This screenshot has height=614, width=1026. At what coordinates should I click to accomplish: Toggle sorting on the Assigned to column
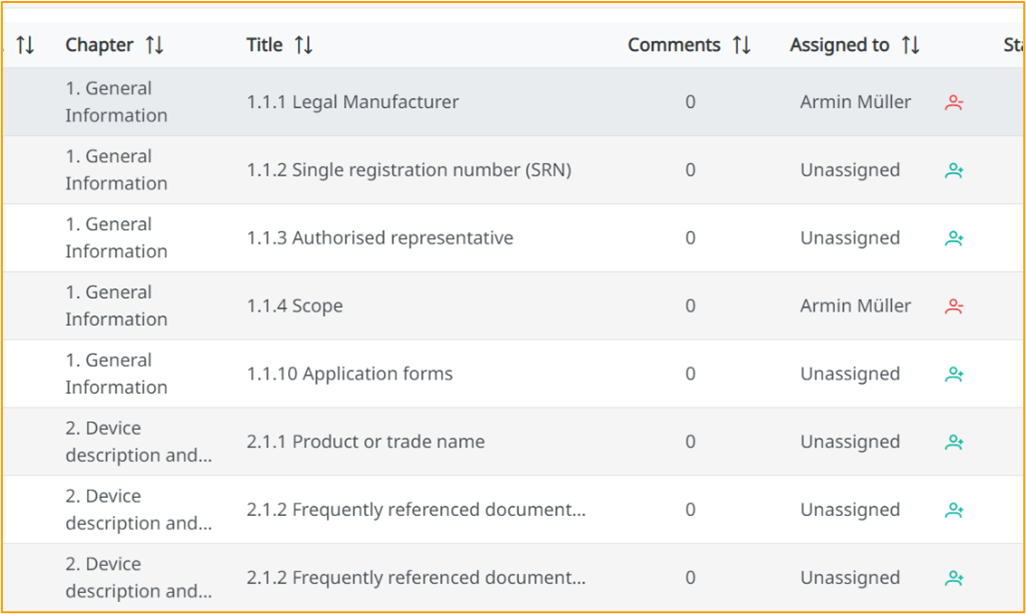[x=911, y=44]
